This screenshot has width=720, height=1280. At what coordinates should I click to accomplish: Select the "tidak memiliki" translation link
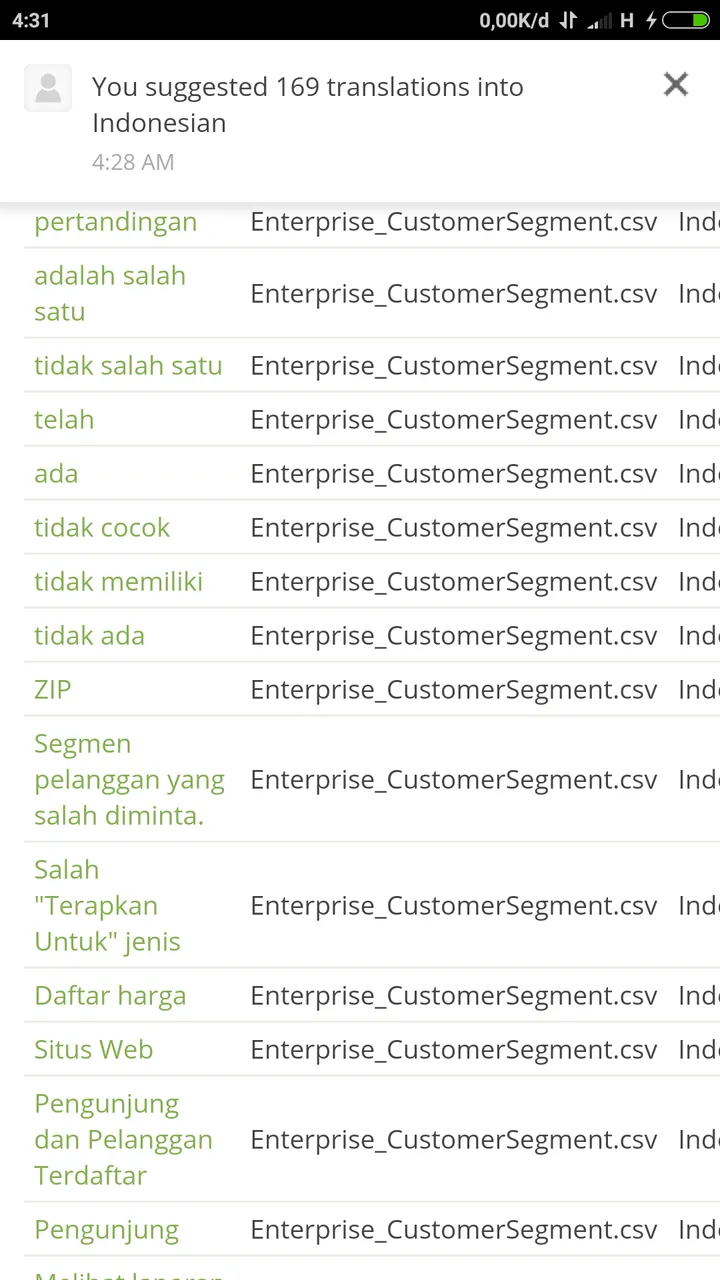pyautogui.click(x=119, y=582)
